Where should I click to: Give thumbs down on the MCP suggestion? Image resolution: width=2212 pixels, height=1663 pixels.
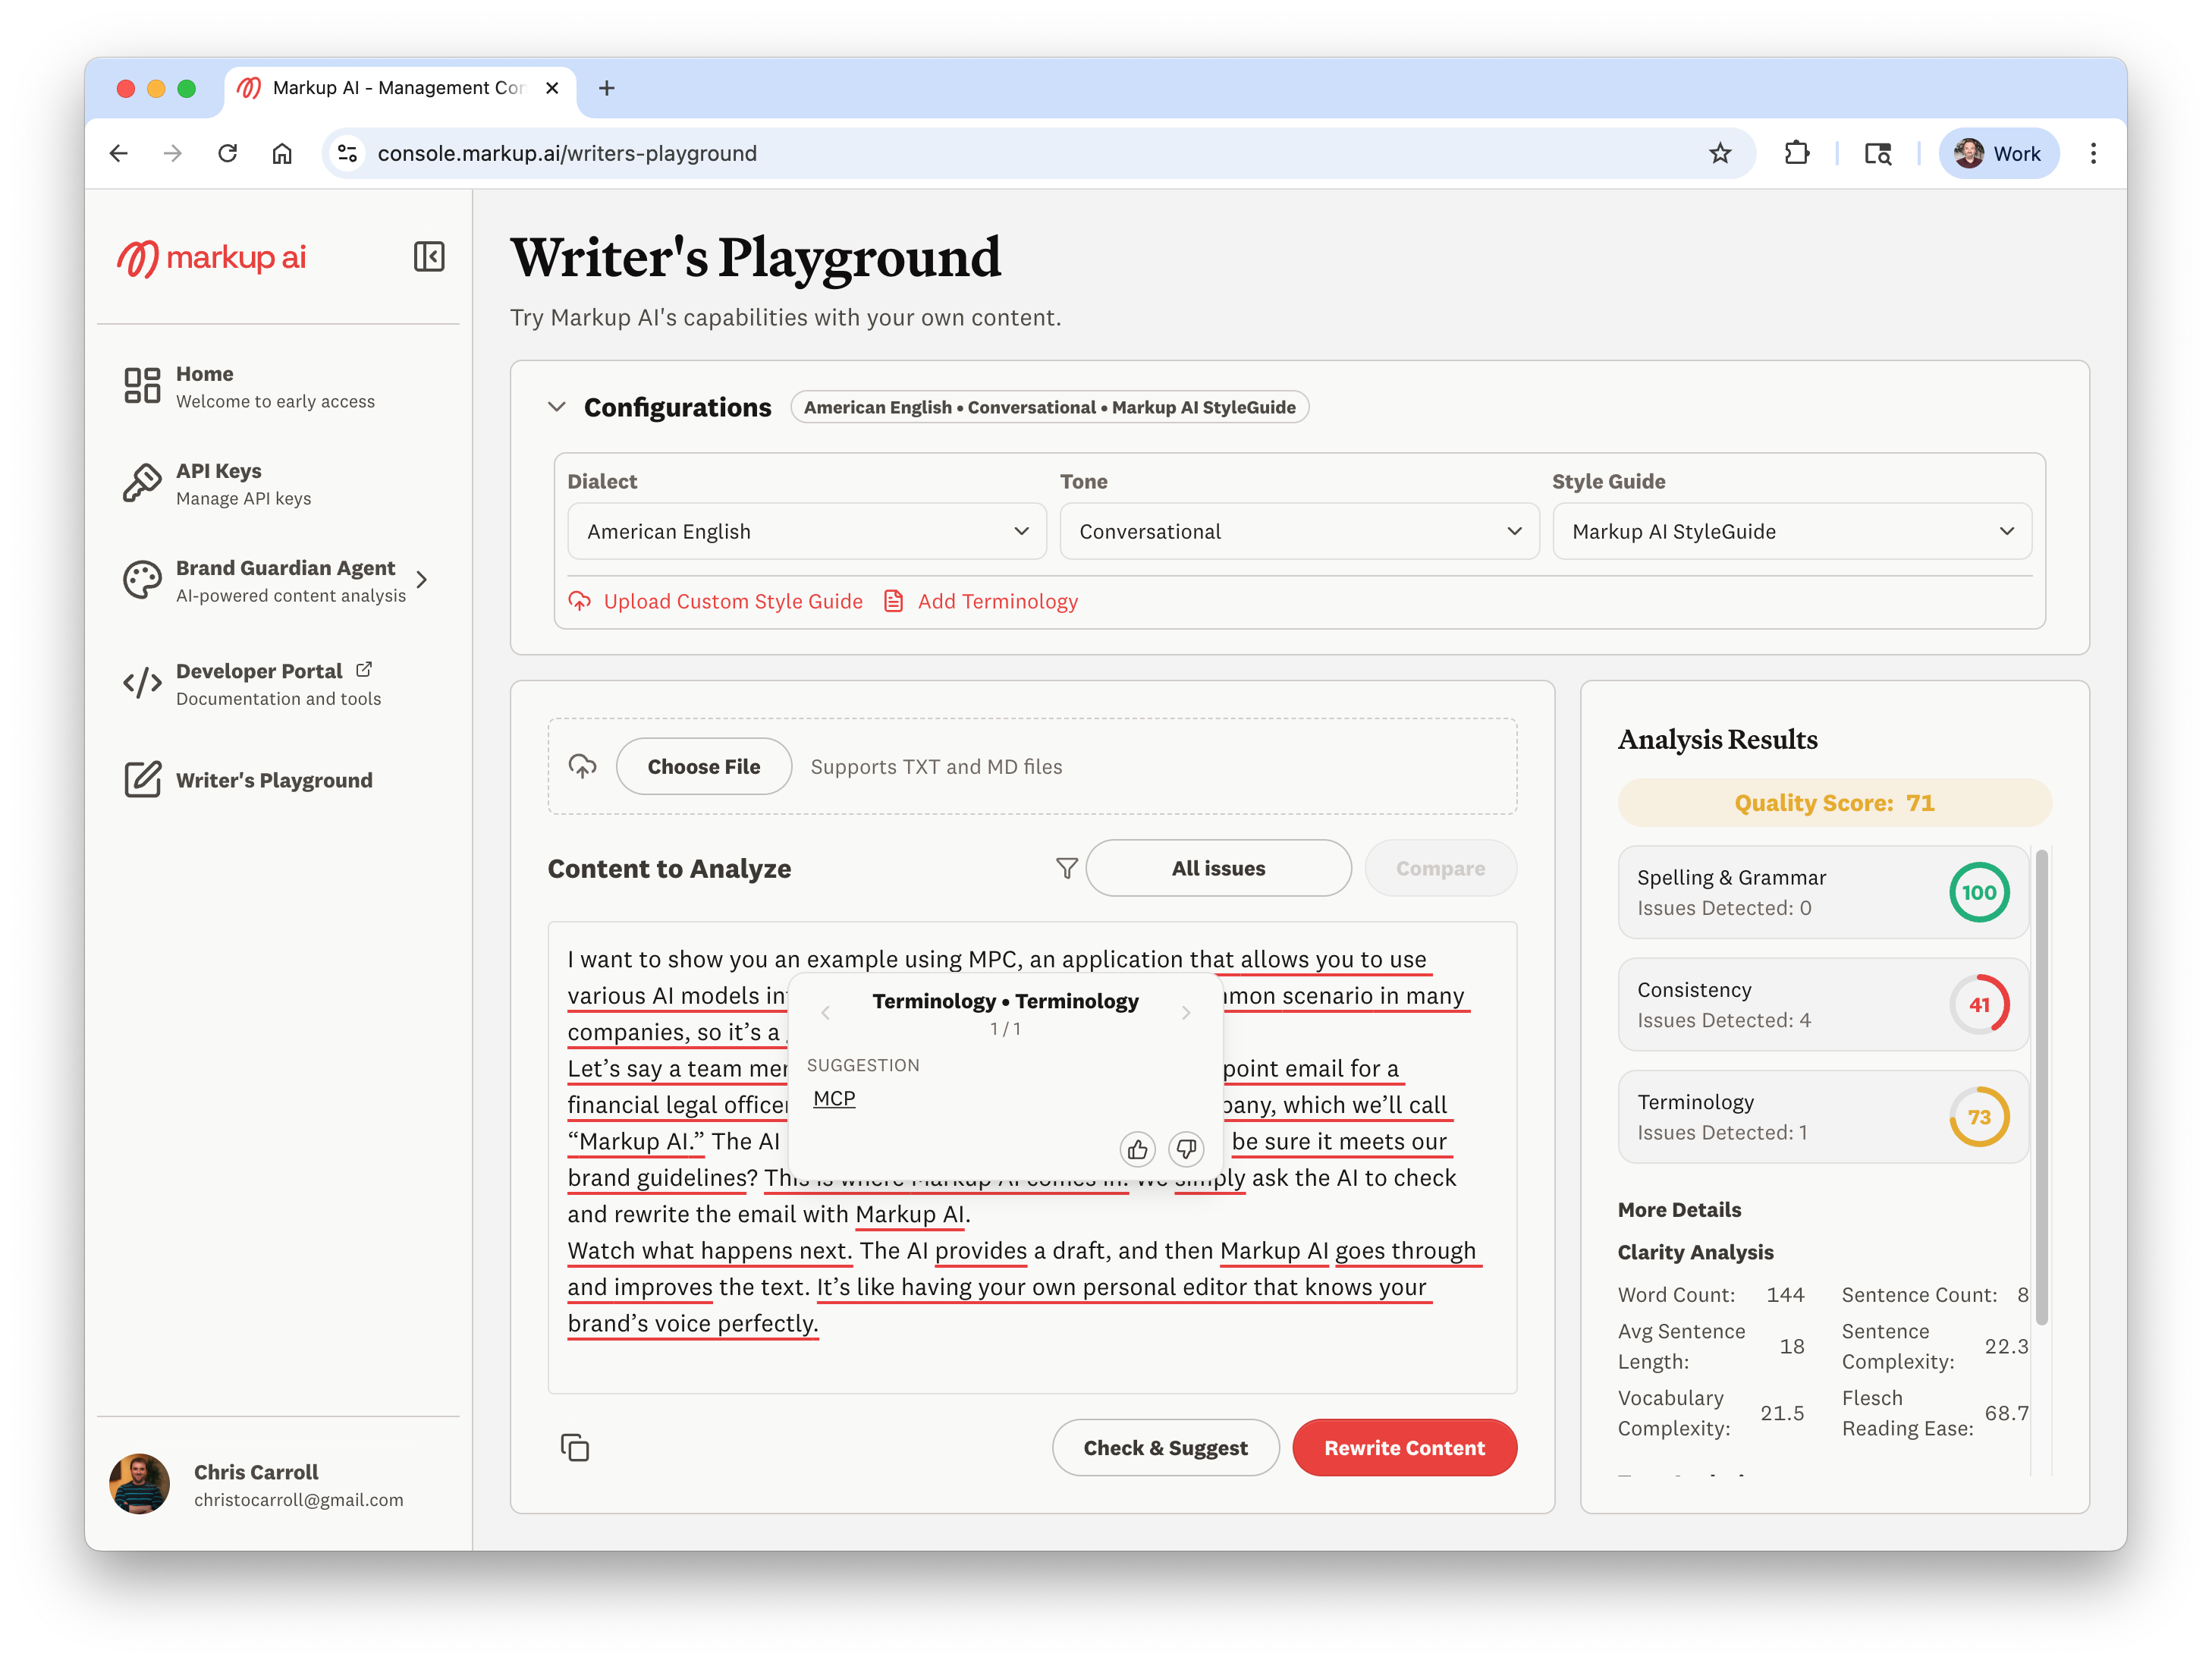click(1186, 1149)
